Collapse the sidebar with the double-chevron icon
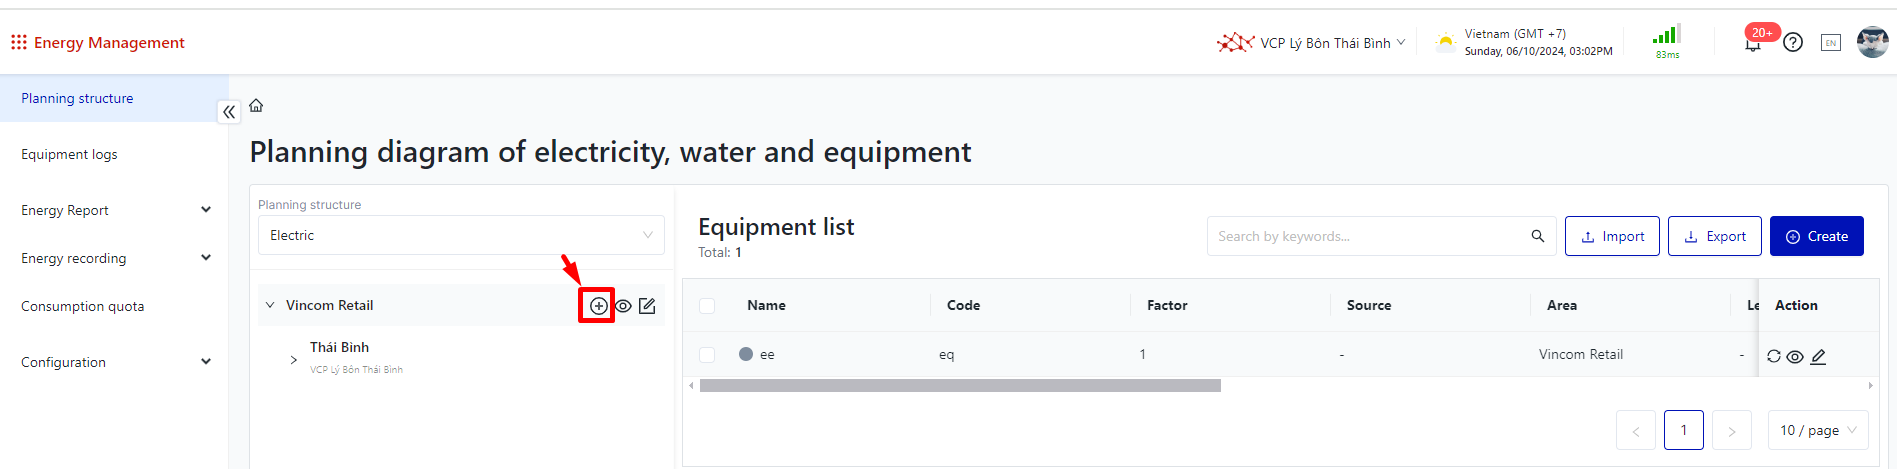The height and width of the screenshot is (469, 1897). pos(229,112)
